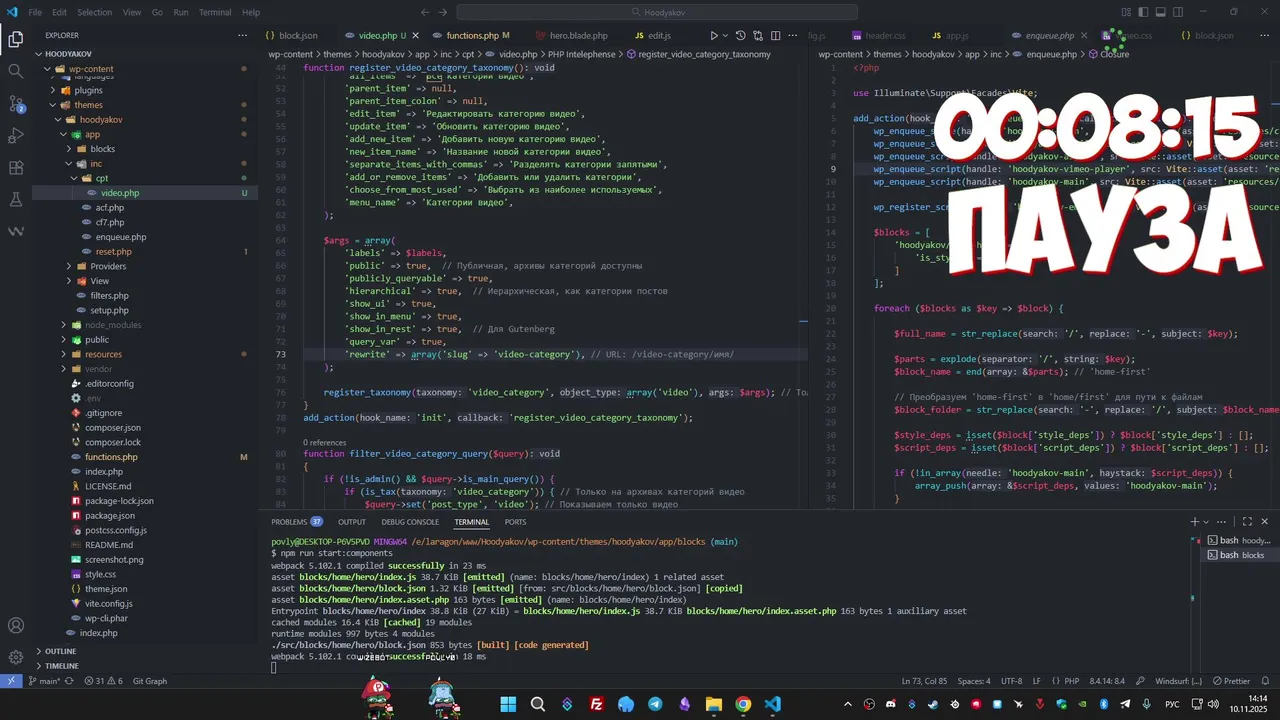Screen dimensions: 1280x720
Task: Open the Run and Debug view icon
Action: click(16, 136)
